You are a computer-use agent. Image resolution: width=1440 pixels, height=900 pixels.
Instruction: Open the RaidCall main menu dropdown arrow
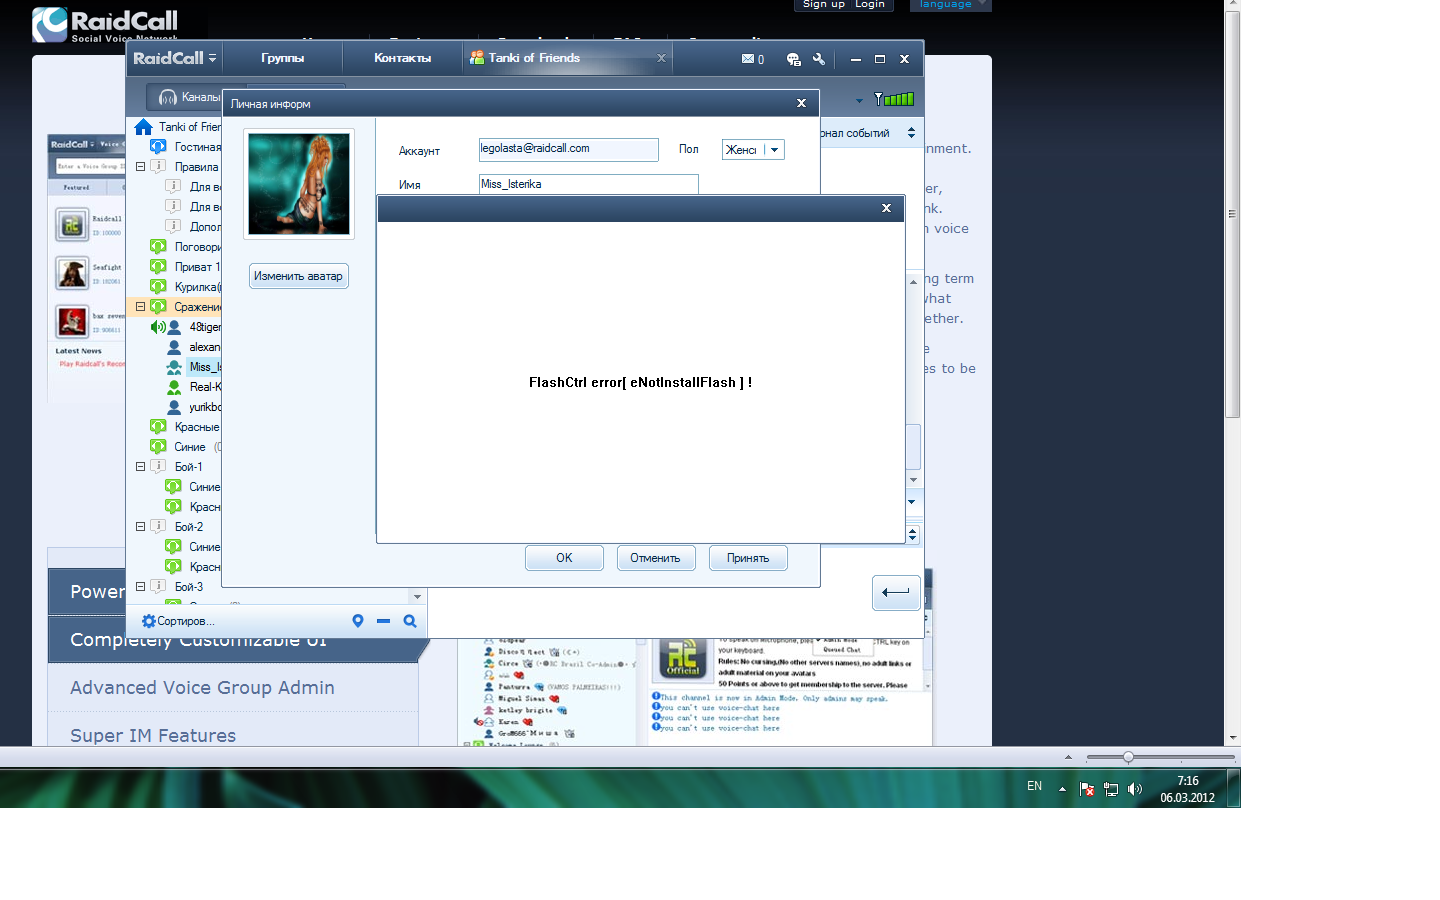tap(212, 59)
